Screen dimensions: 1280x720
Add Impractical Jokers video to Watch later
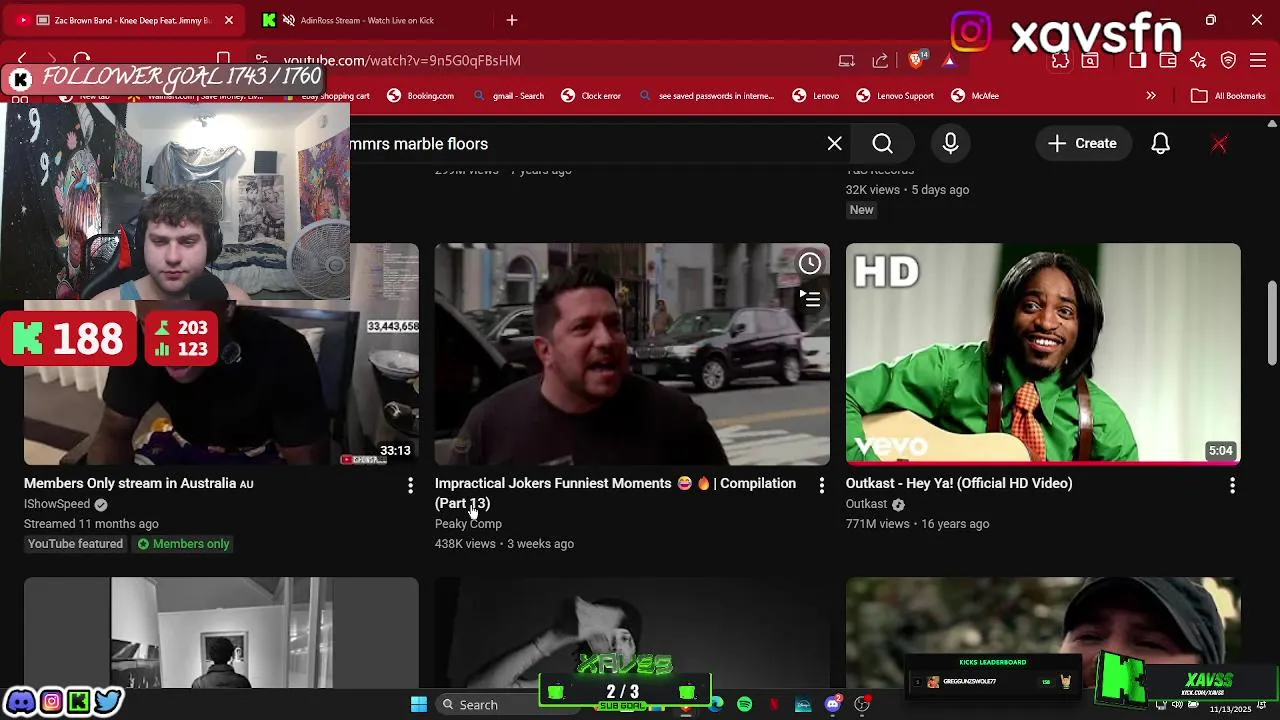[810, 263]
